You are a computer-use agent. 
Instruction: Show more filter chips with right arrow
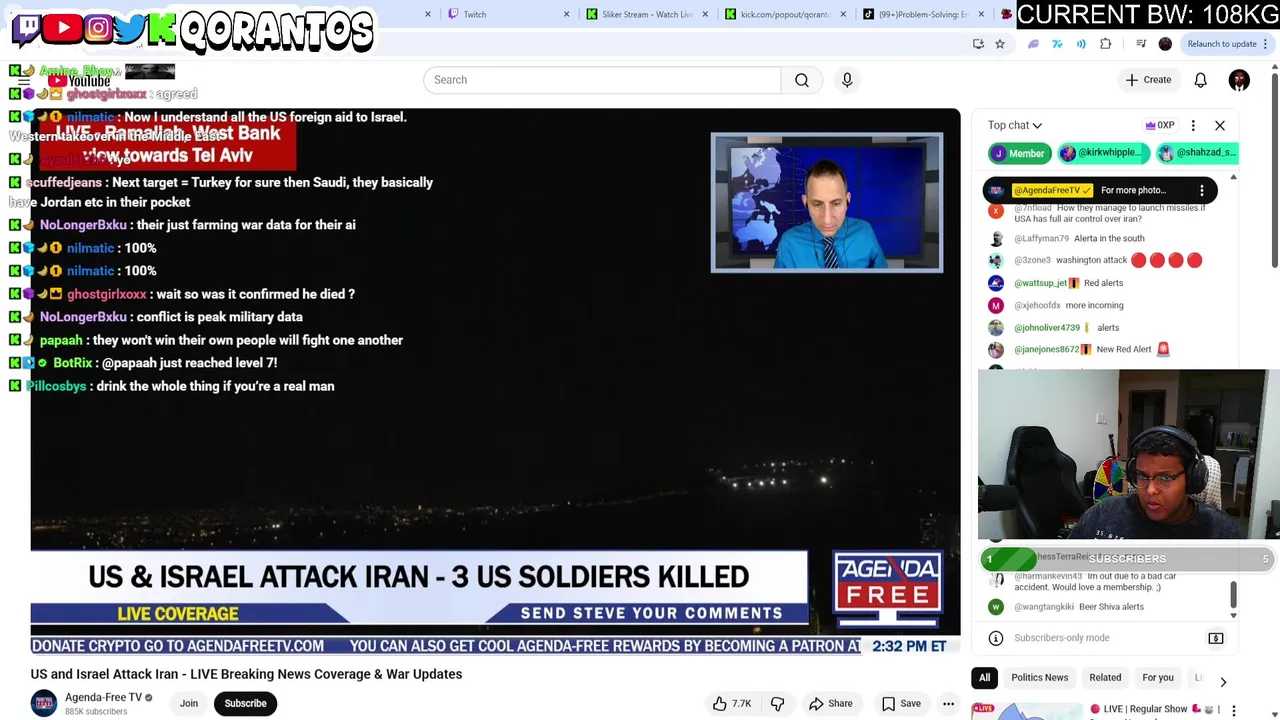[1223, 682]
